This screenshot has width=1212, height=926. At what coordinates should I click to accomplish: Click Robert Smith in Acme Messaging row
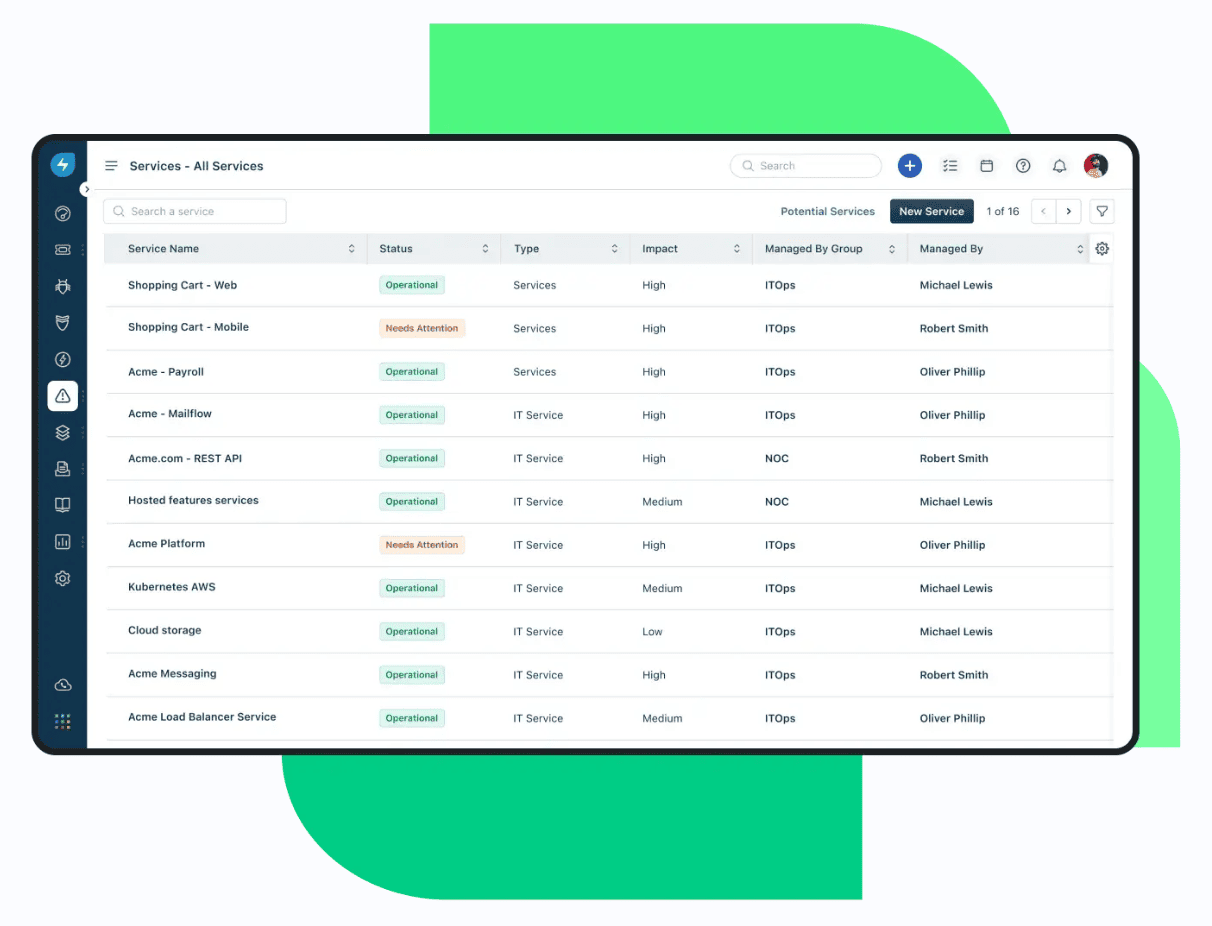[954, 675]
